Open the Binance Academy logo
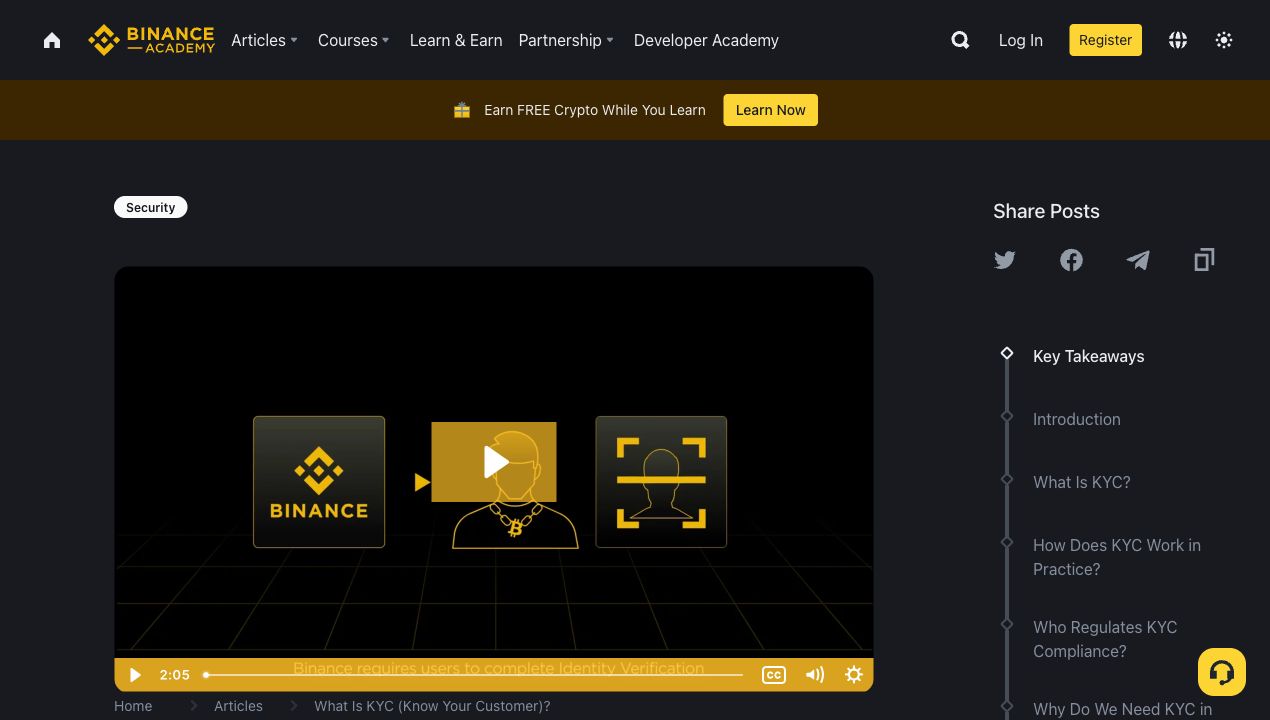Screen dimensions: 1270x720 pyautogui.click(x=151, y=40)
